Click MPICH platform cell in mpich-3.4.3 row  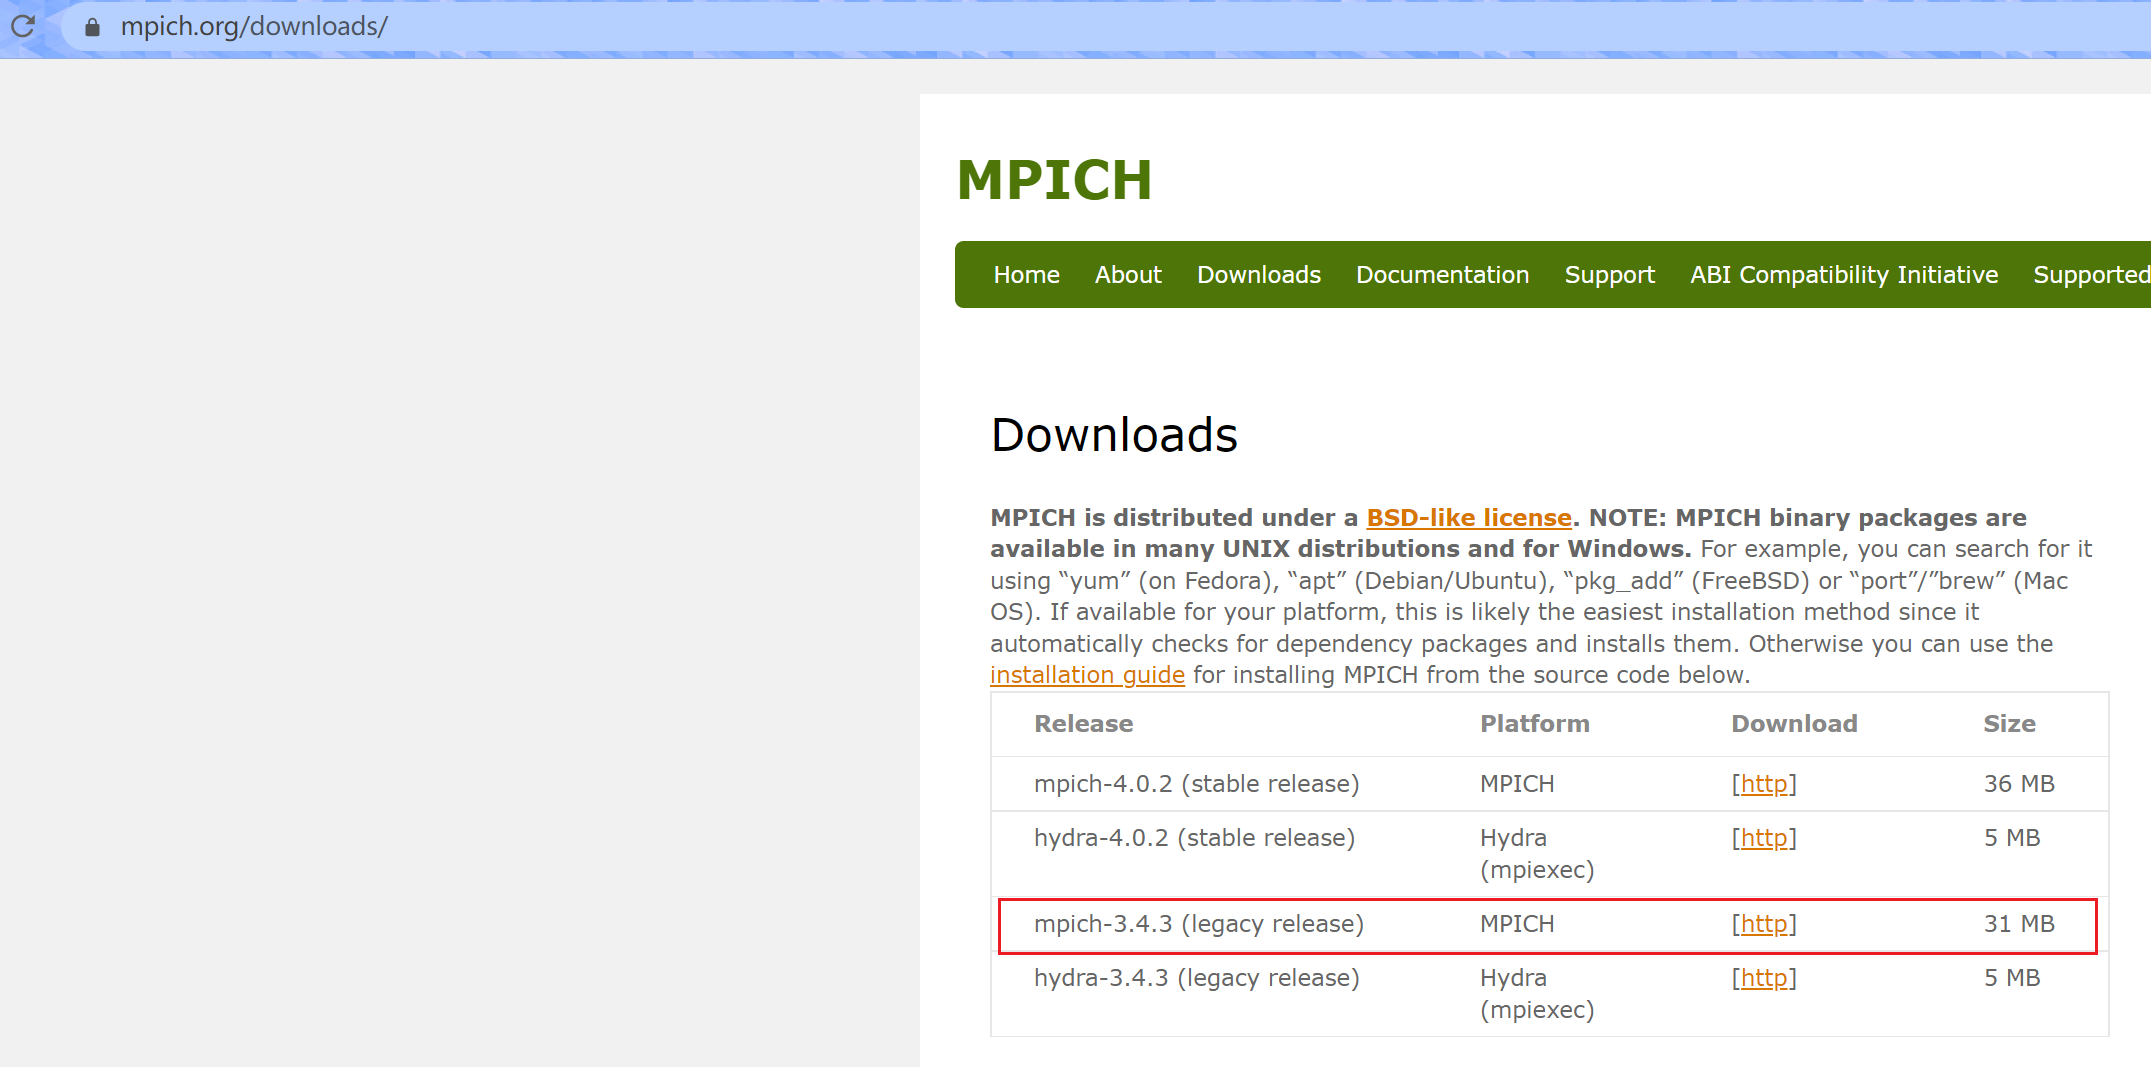coord(1517,924)
